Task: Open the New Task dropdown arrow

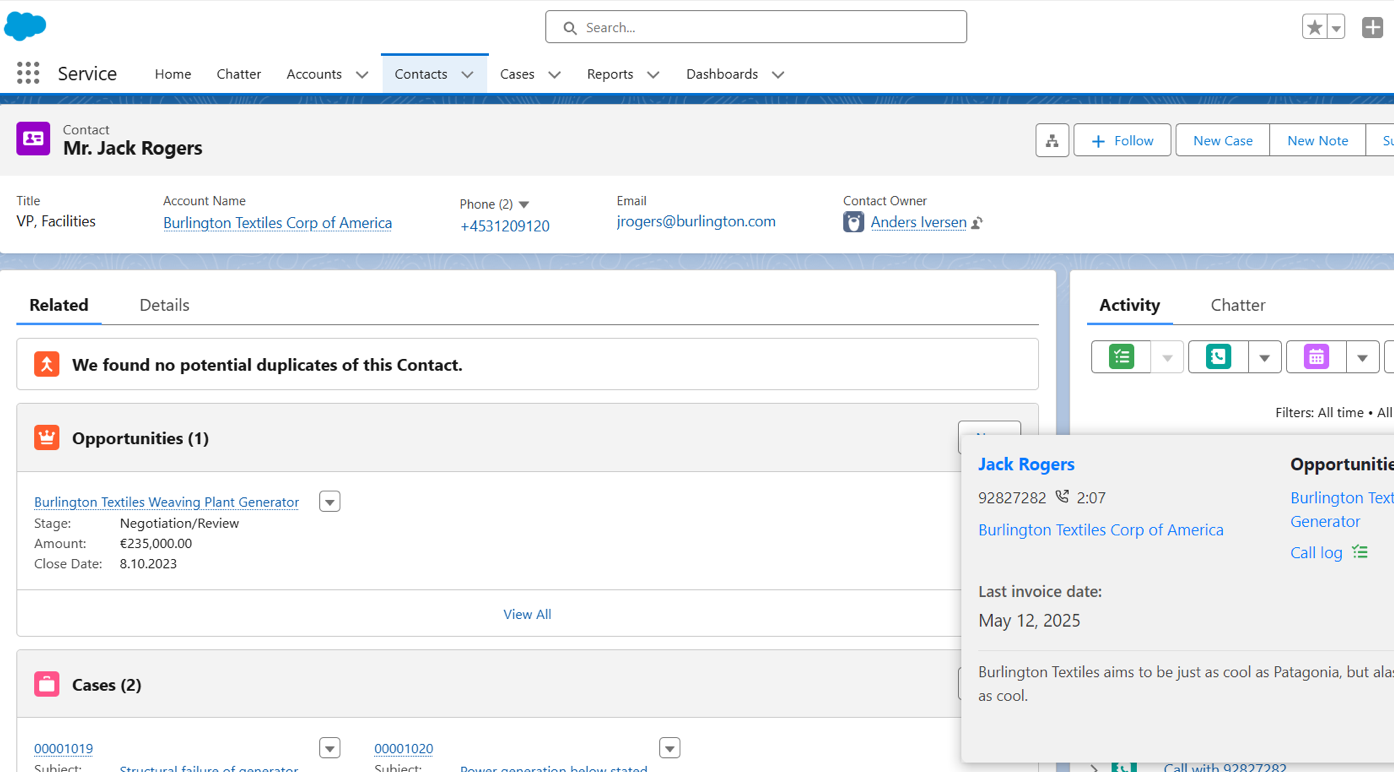Action: [x=1167, y=357]
